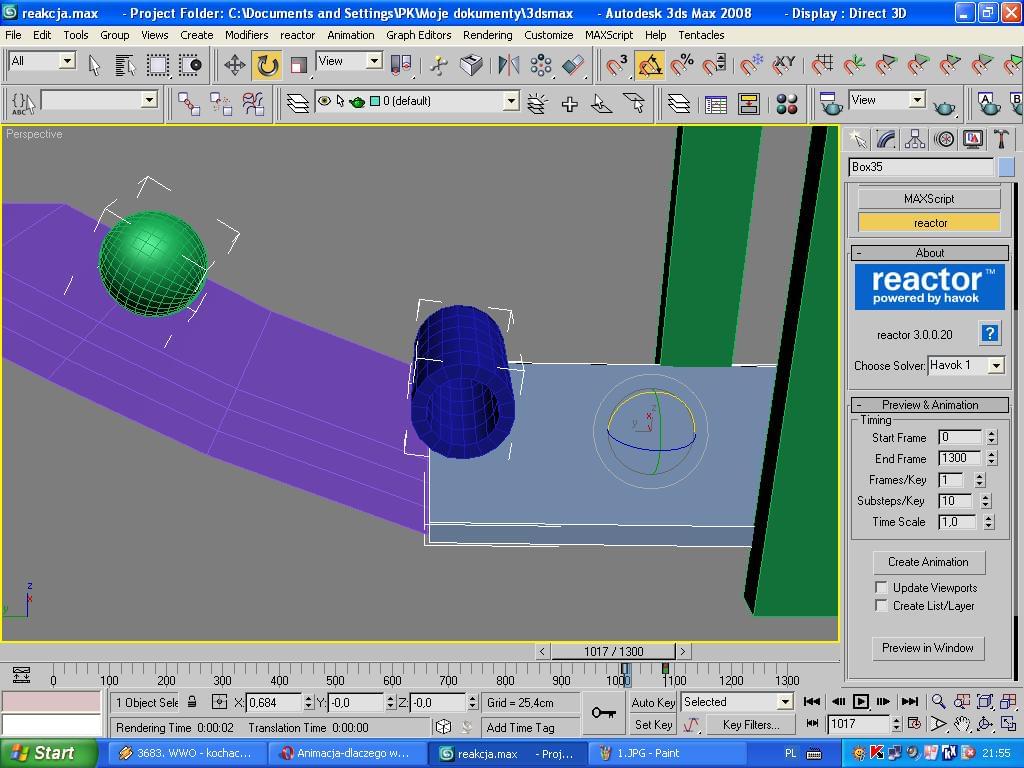The width and height of the screenshot is (1024, 768).
Task: Toggle the Selection Lock padlock
Action: click(x=192, y=702)
